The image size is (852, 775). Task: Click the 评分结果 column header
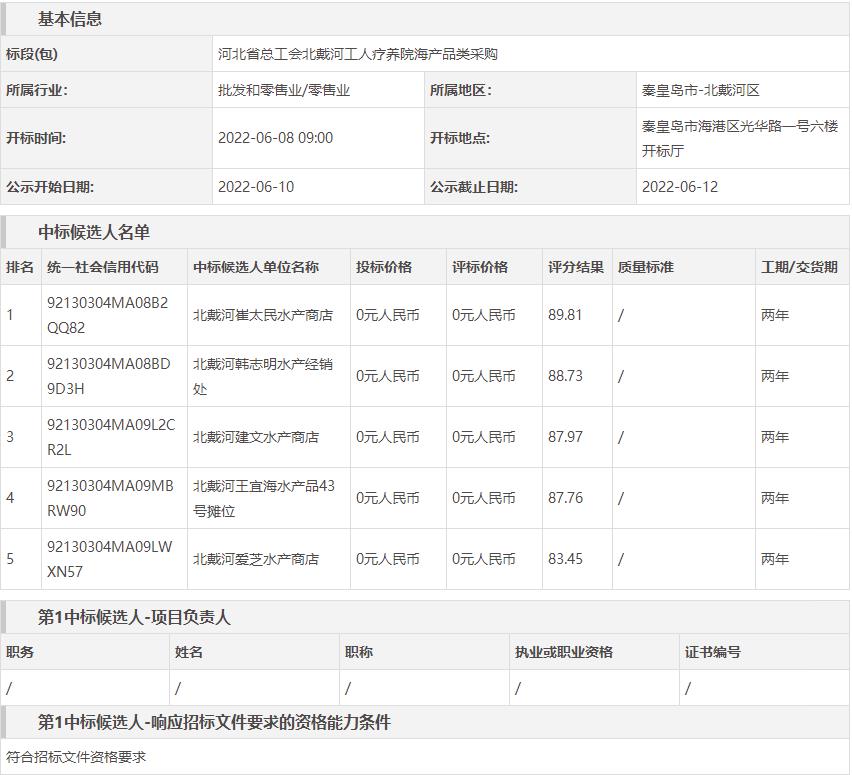[575, 267]
